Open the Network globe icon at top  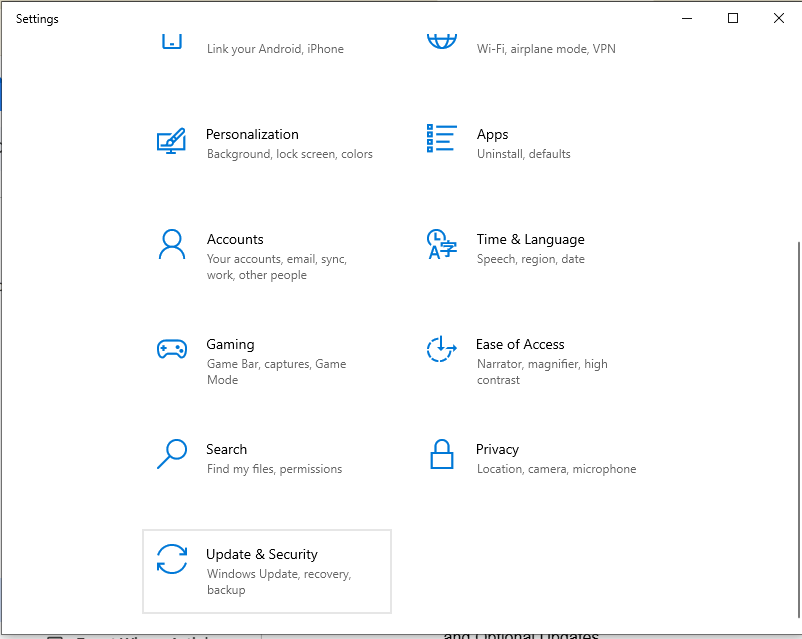[441, 40]
